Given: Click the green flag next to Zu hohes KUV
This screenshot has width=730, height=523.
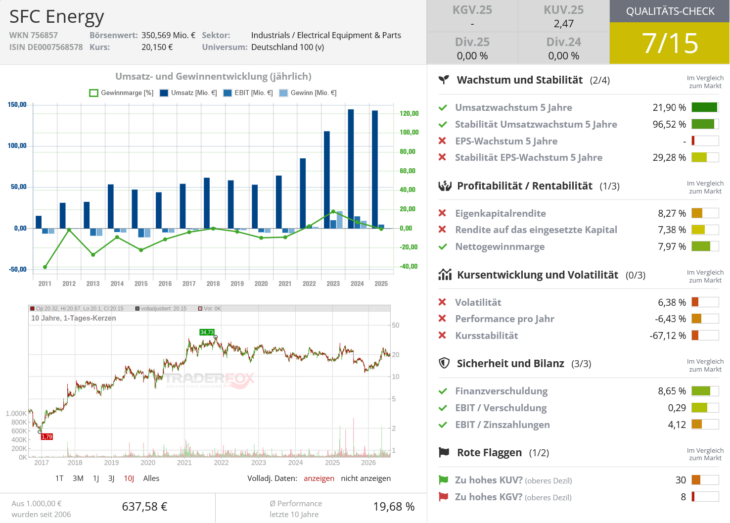Looking at the screenshot, I should (443, 480).
